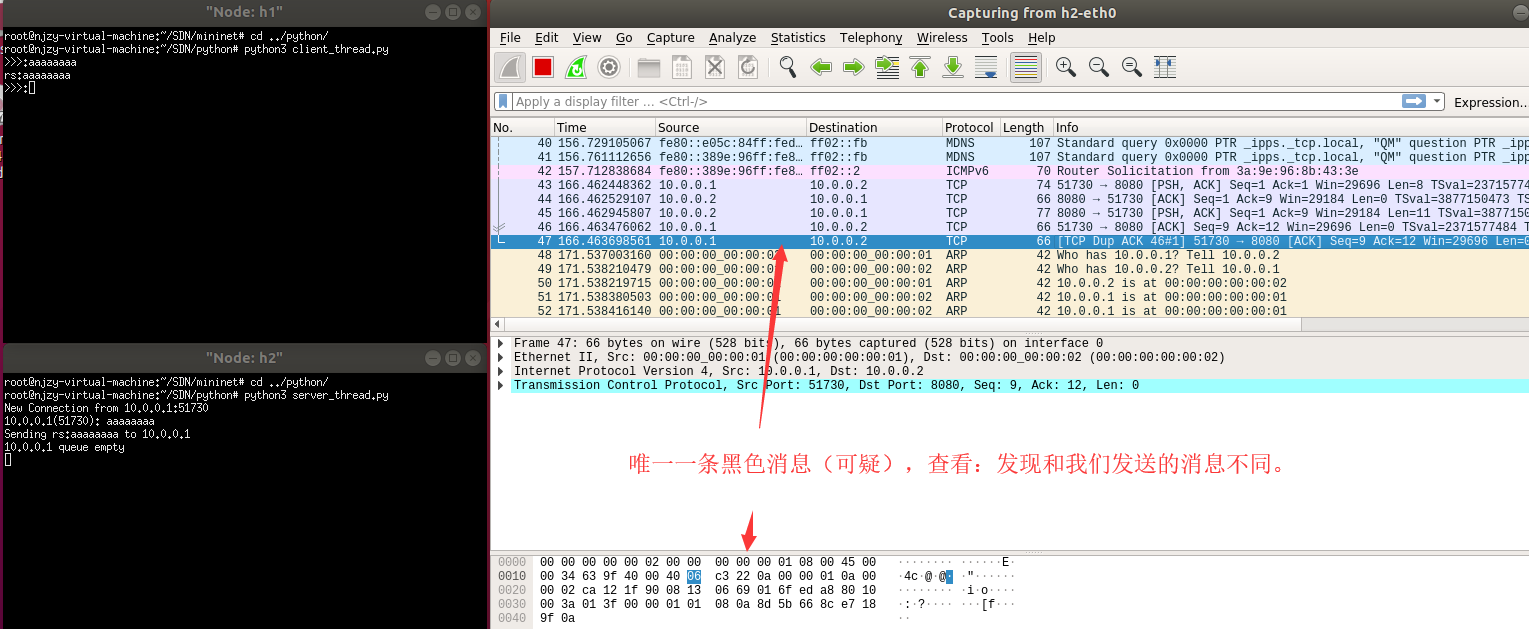Apply display filter arrow button
The image size is (1529, 629).
click(1414, 101)
